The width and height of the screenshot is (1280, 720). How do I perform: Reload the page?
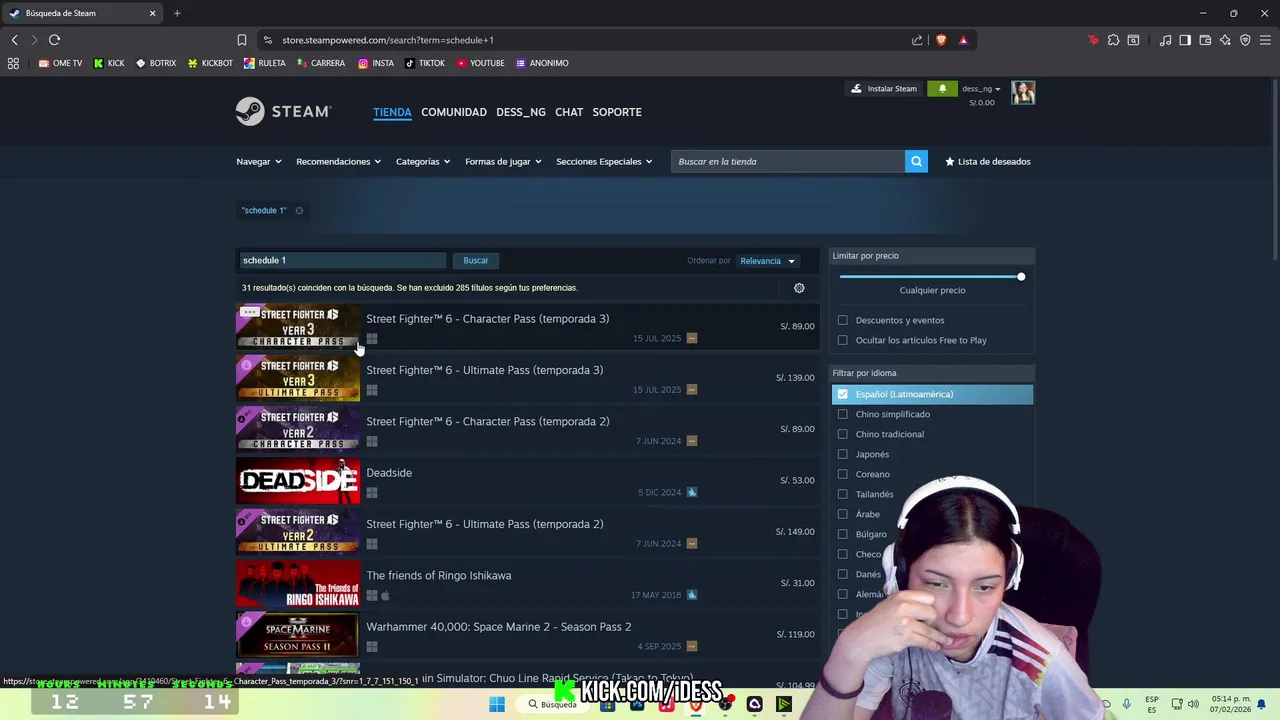coord(54,40)
